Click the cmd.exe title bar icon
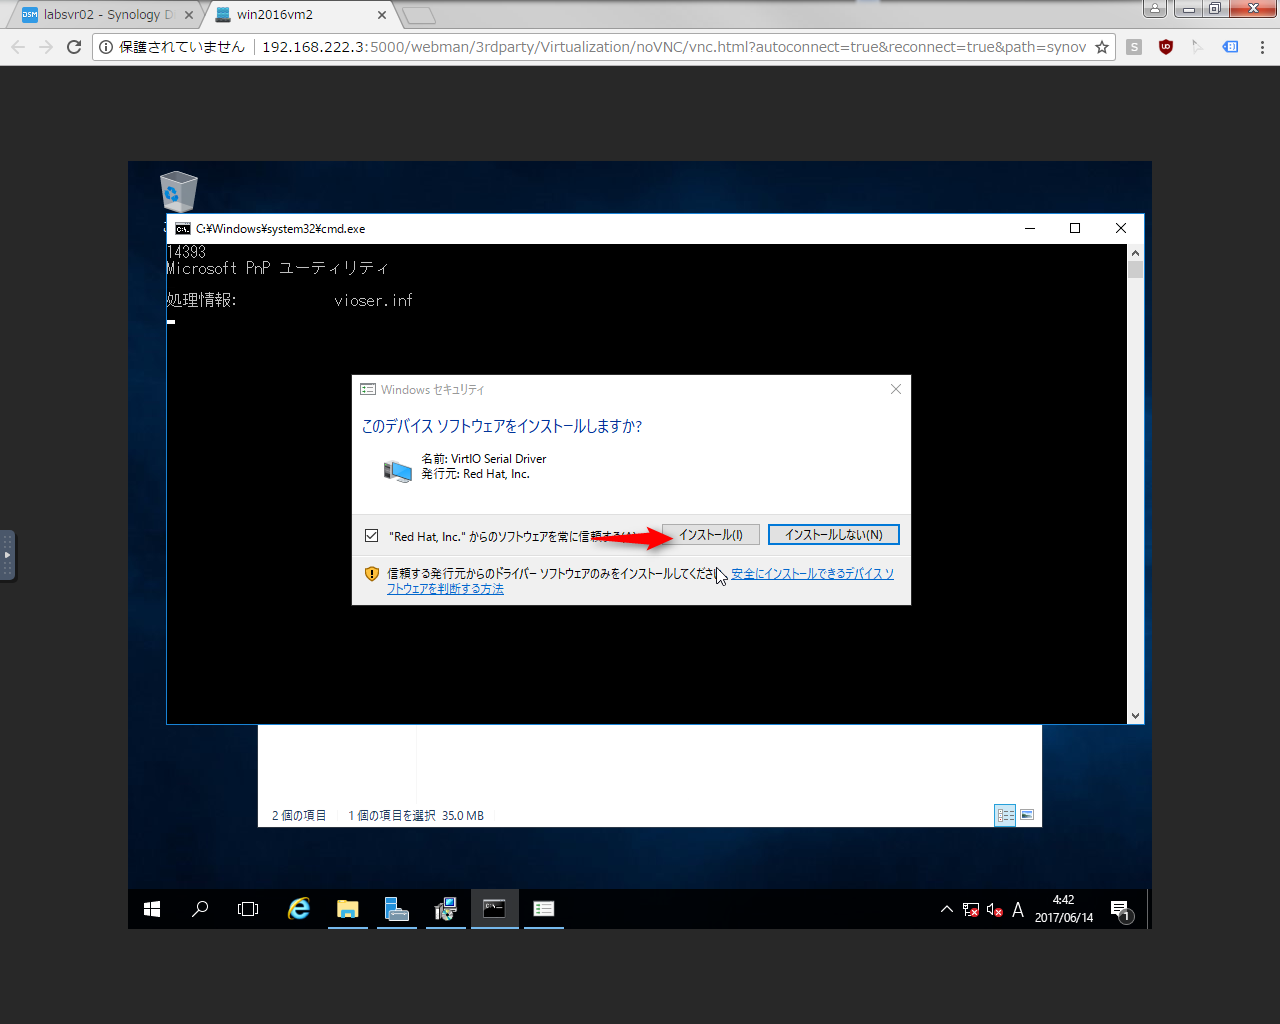The width and height of the screenshot is (1280, 1024). (183, 228)
